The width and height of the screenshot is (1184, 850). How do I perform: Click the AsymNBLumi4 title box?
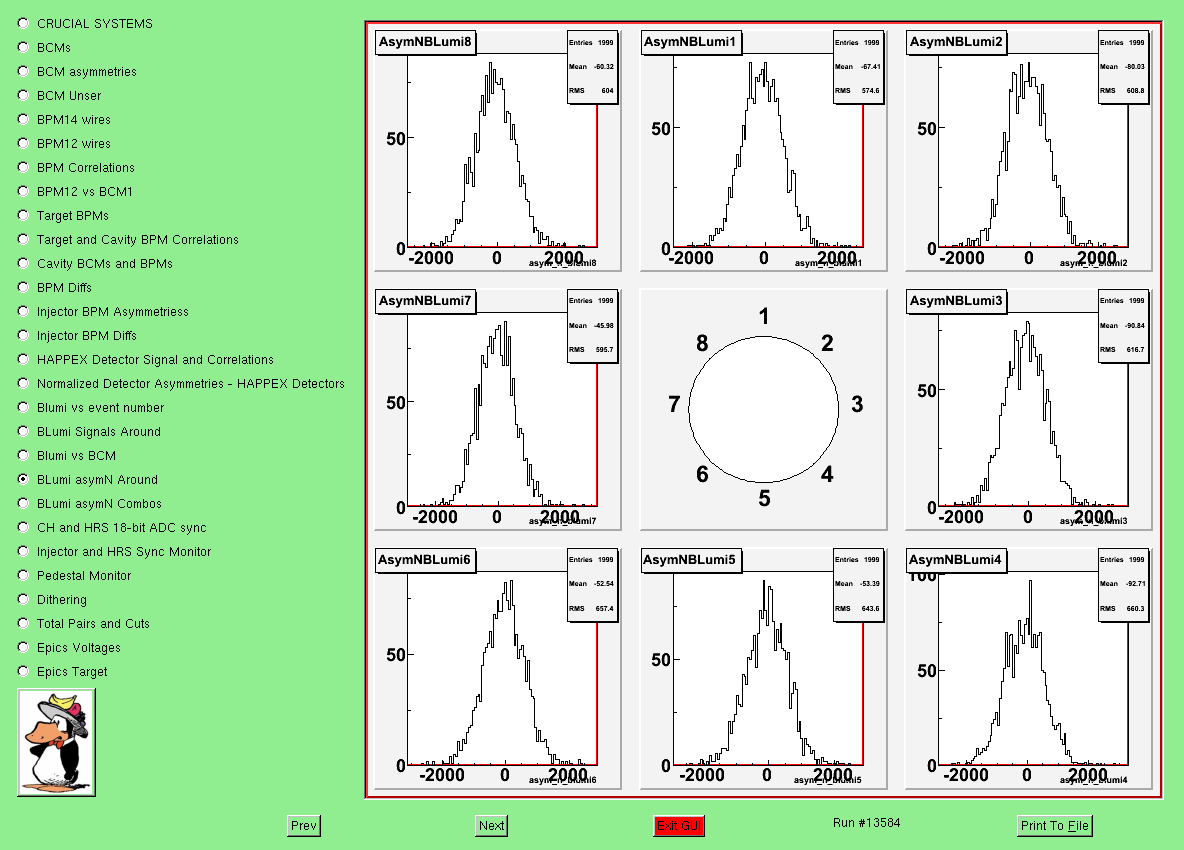pos(956,560)
